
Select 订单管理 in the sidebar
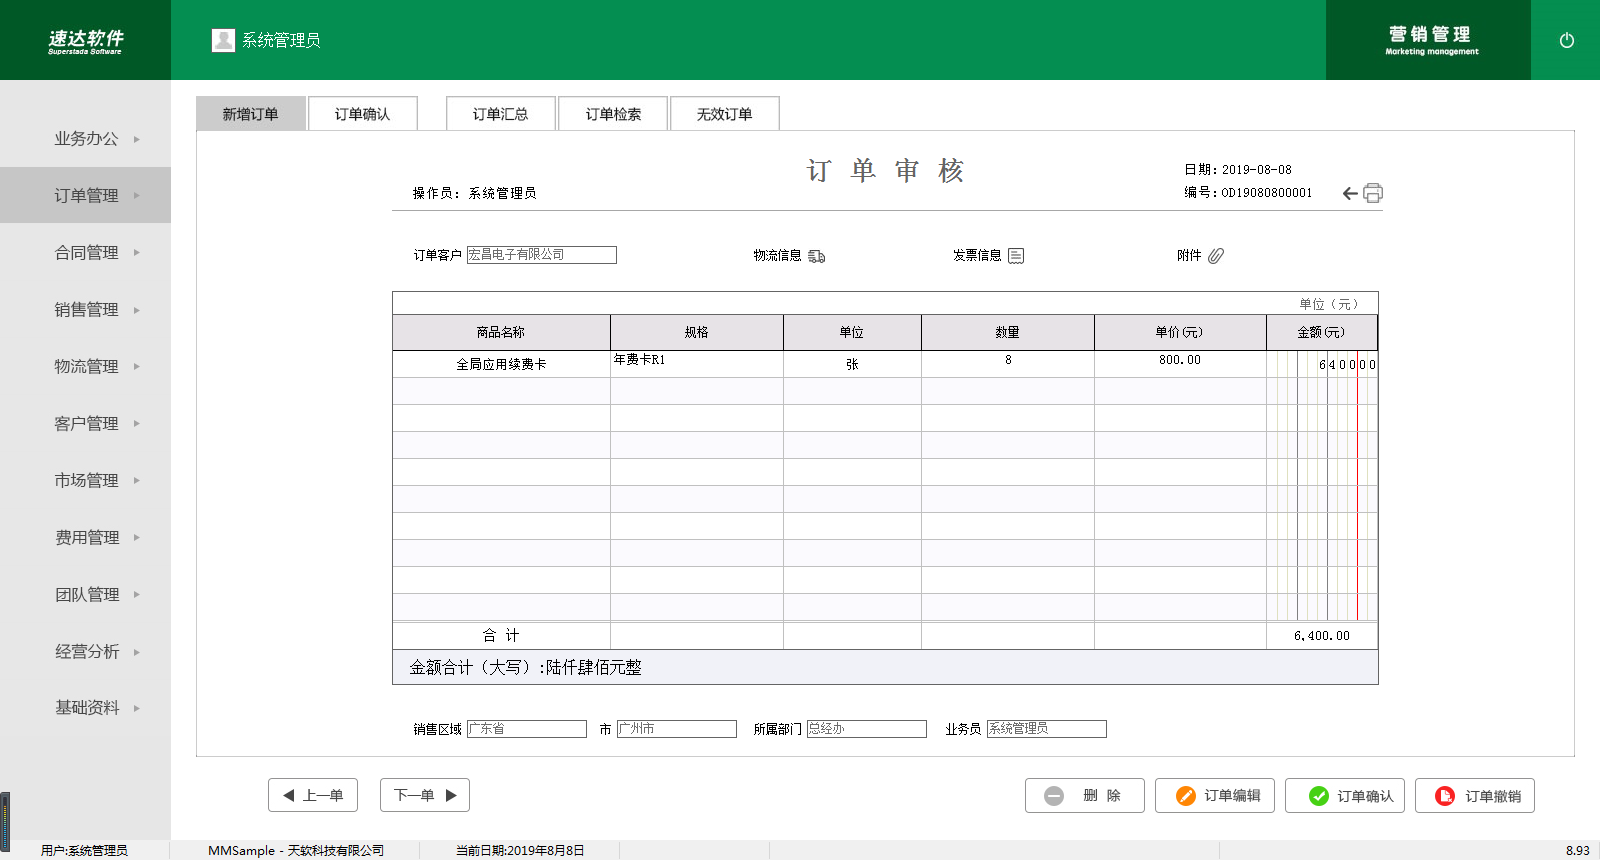tap(86, 196)
